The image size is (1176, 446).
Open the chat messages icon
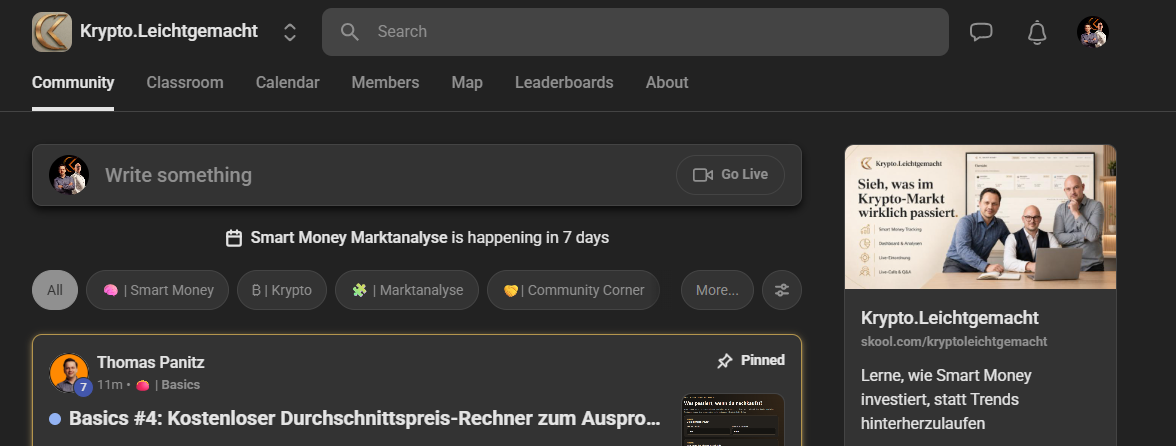(981, 31)
